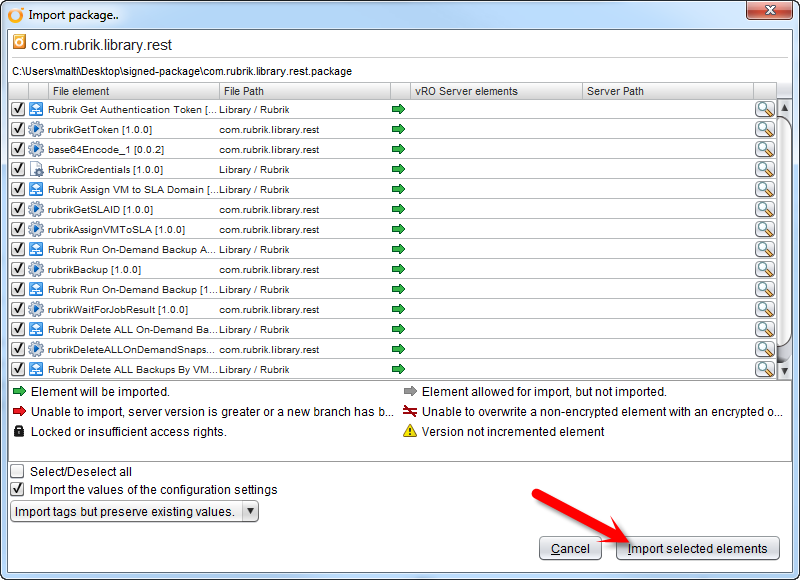Click workflow icon beside Rubrik Delete ALL Backups By VM
Viewport: 800px width, 580px height.
point(36,369)
